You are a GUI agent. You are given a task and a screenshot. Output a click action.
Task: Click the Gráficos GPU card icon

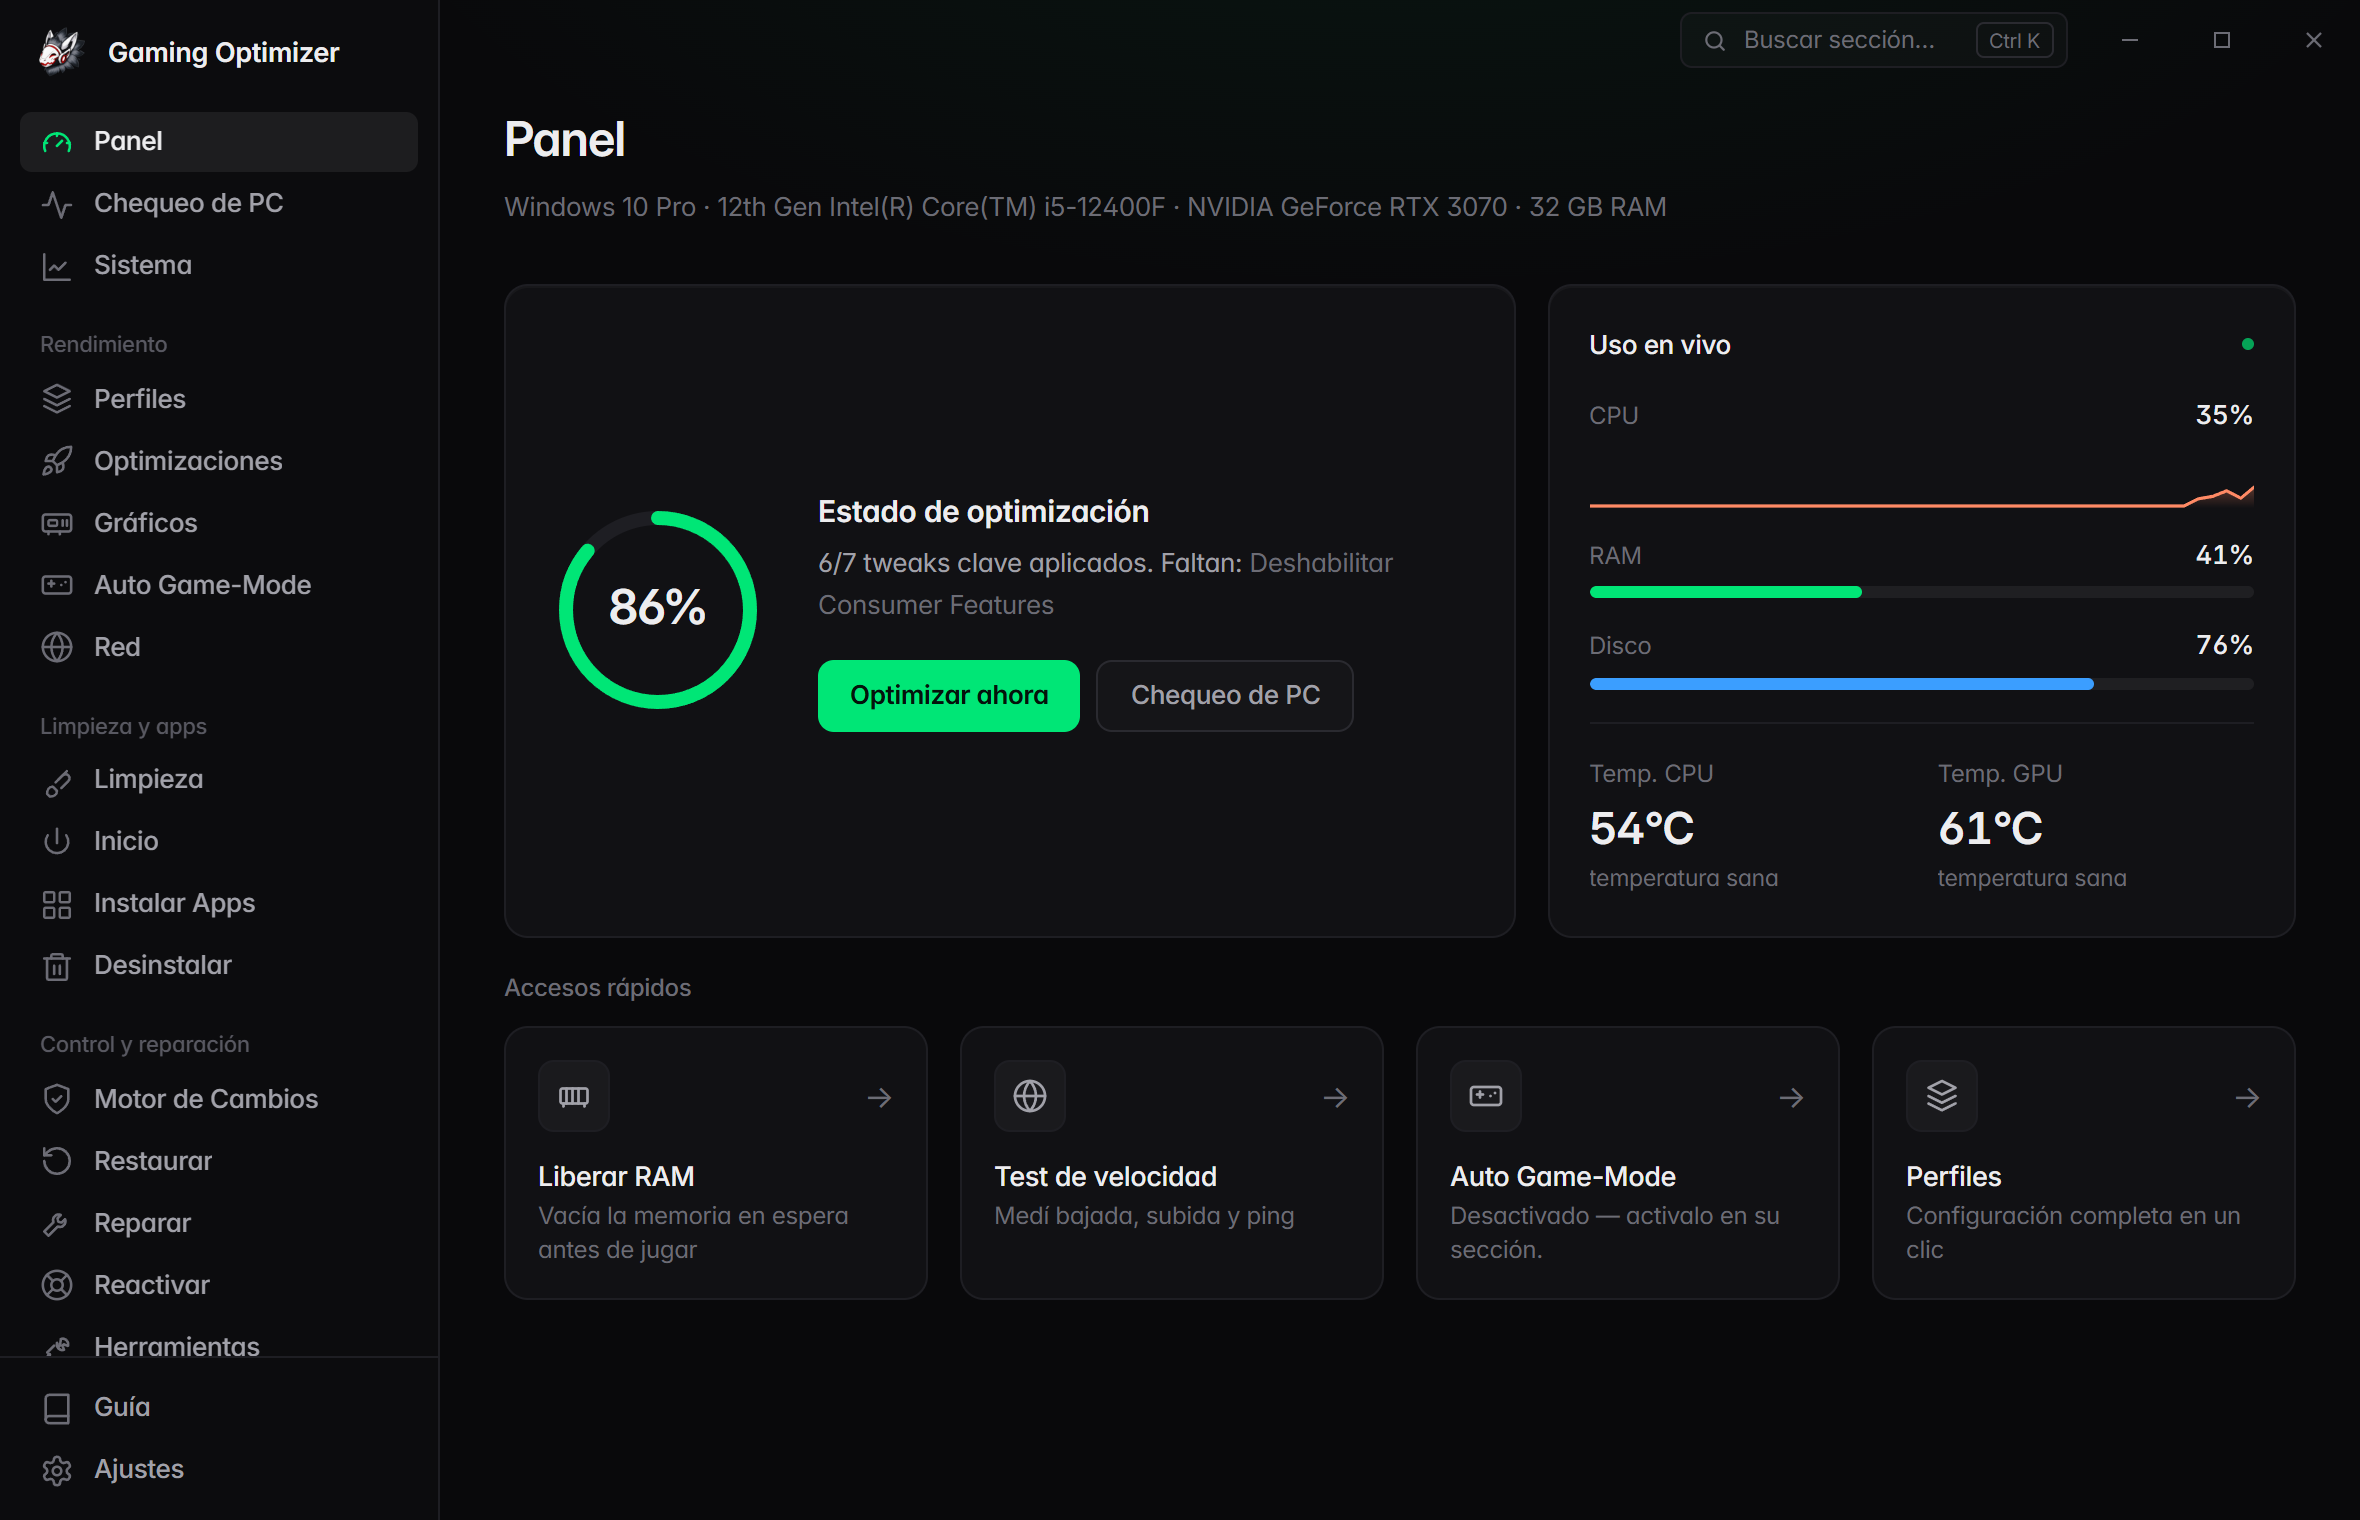[x=57, y=523]
